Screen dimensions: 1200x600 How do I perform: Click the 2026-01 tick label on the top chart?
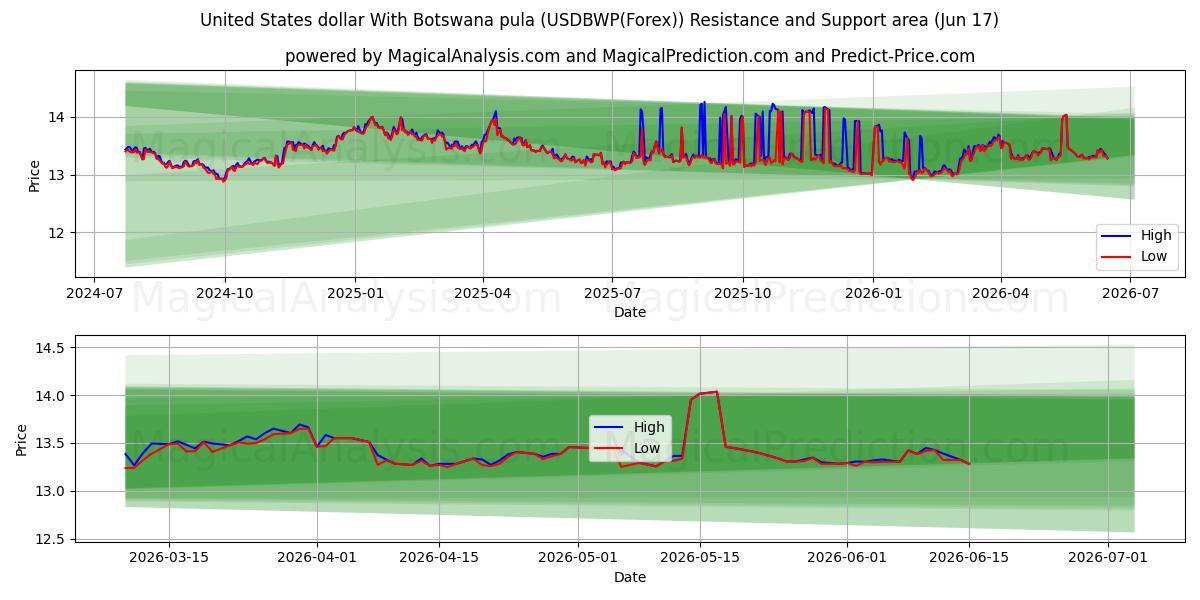click(x=873, y=294)
